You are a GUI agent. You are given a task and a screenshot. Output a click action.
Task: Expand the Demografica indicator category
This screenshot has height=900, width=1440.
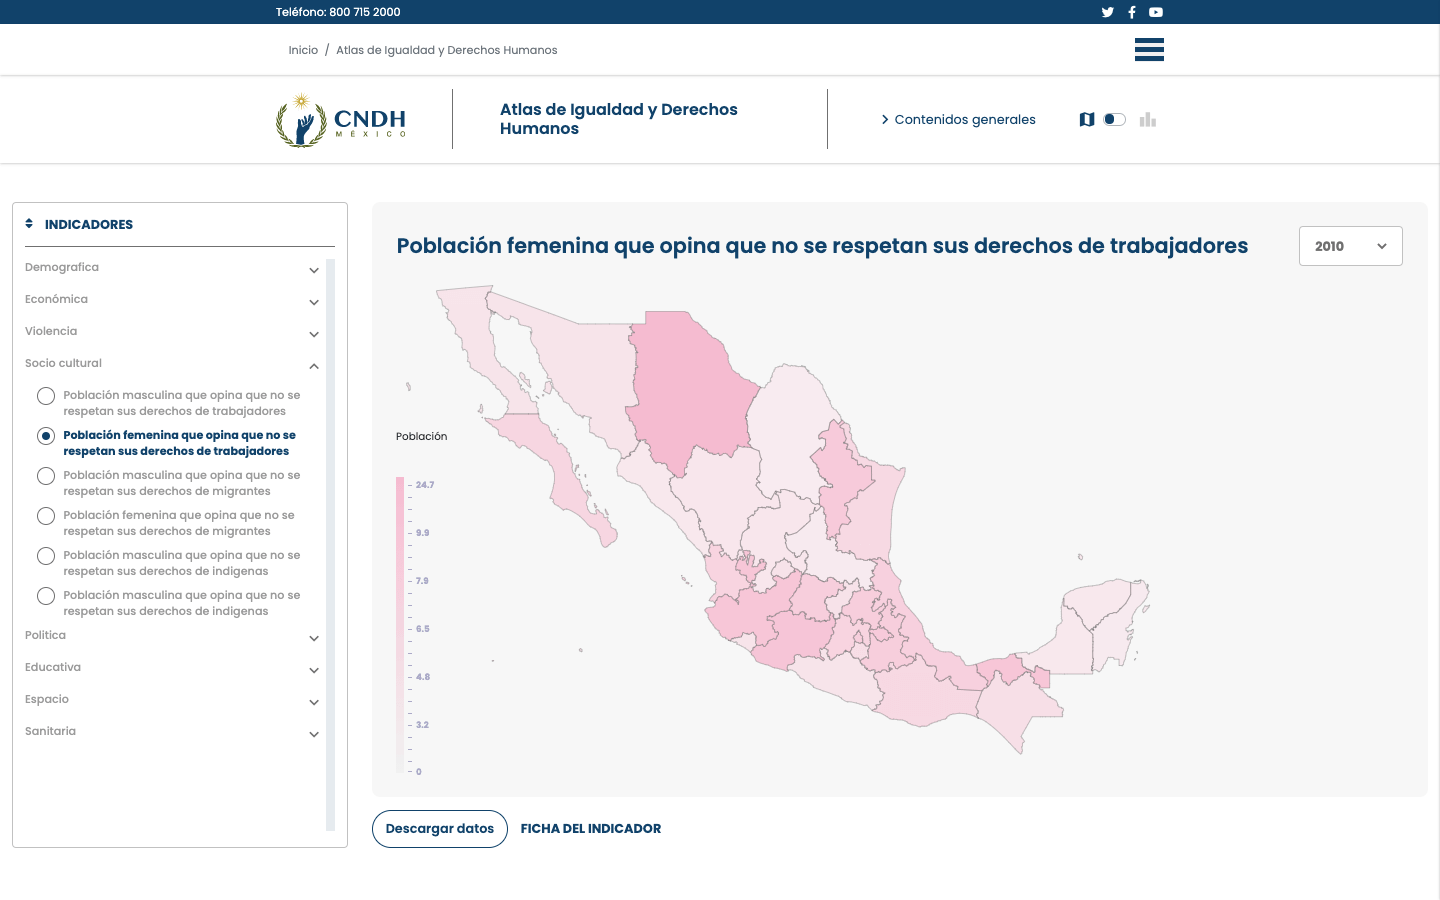pyautogui.click(x=314, y=270)
